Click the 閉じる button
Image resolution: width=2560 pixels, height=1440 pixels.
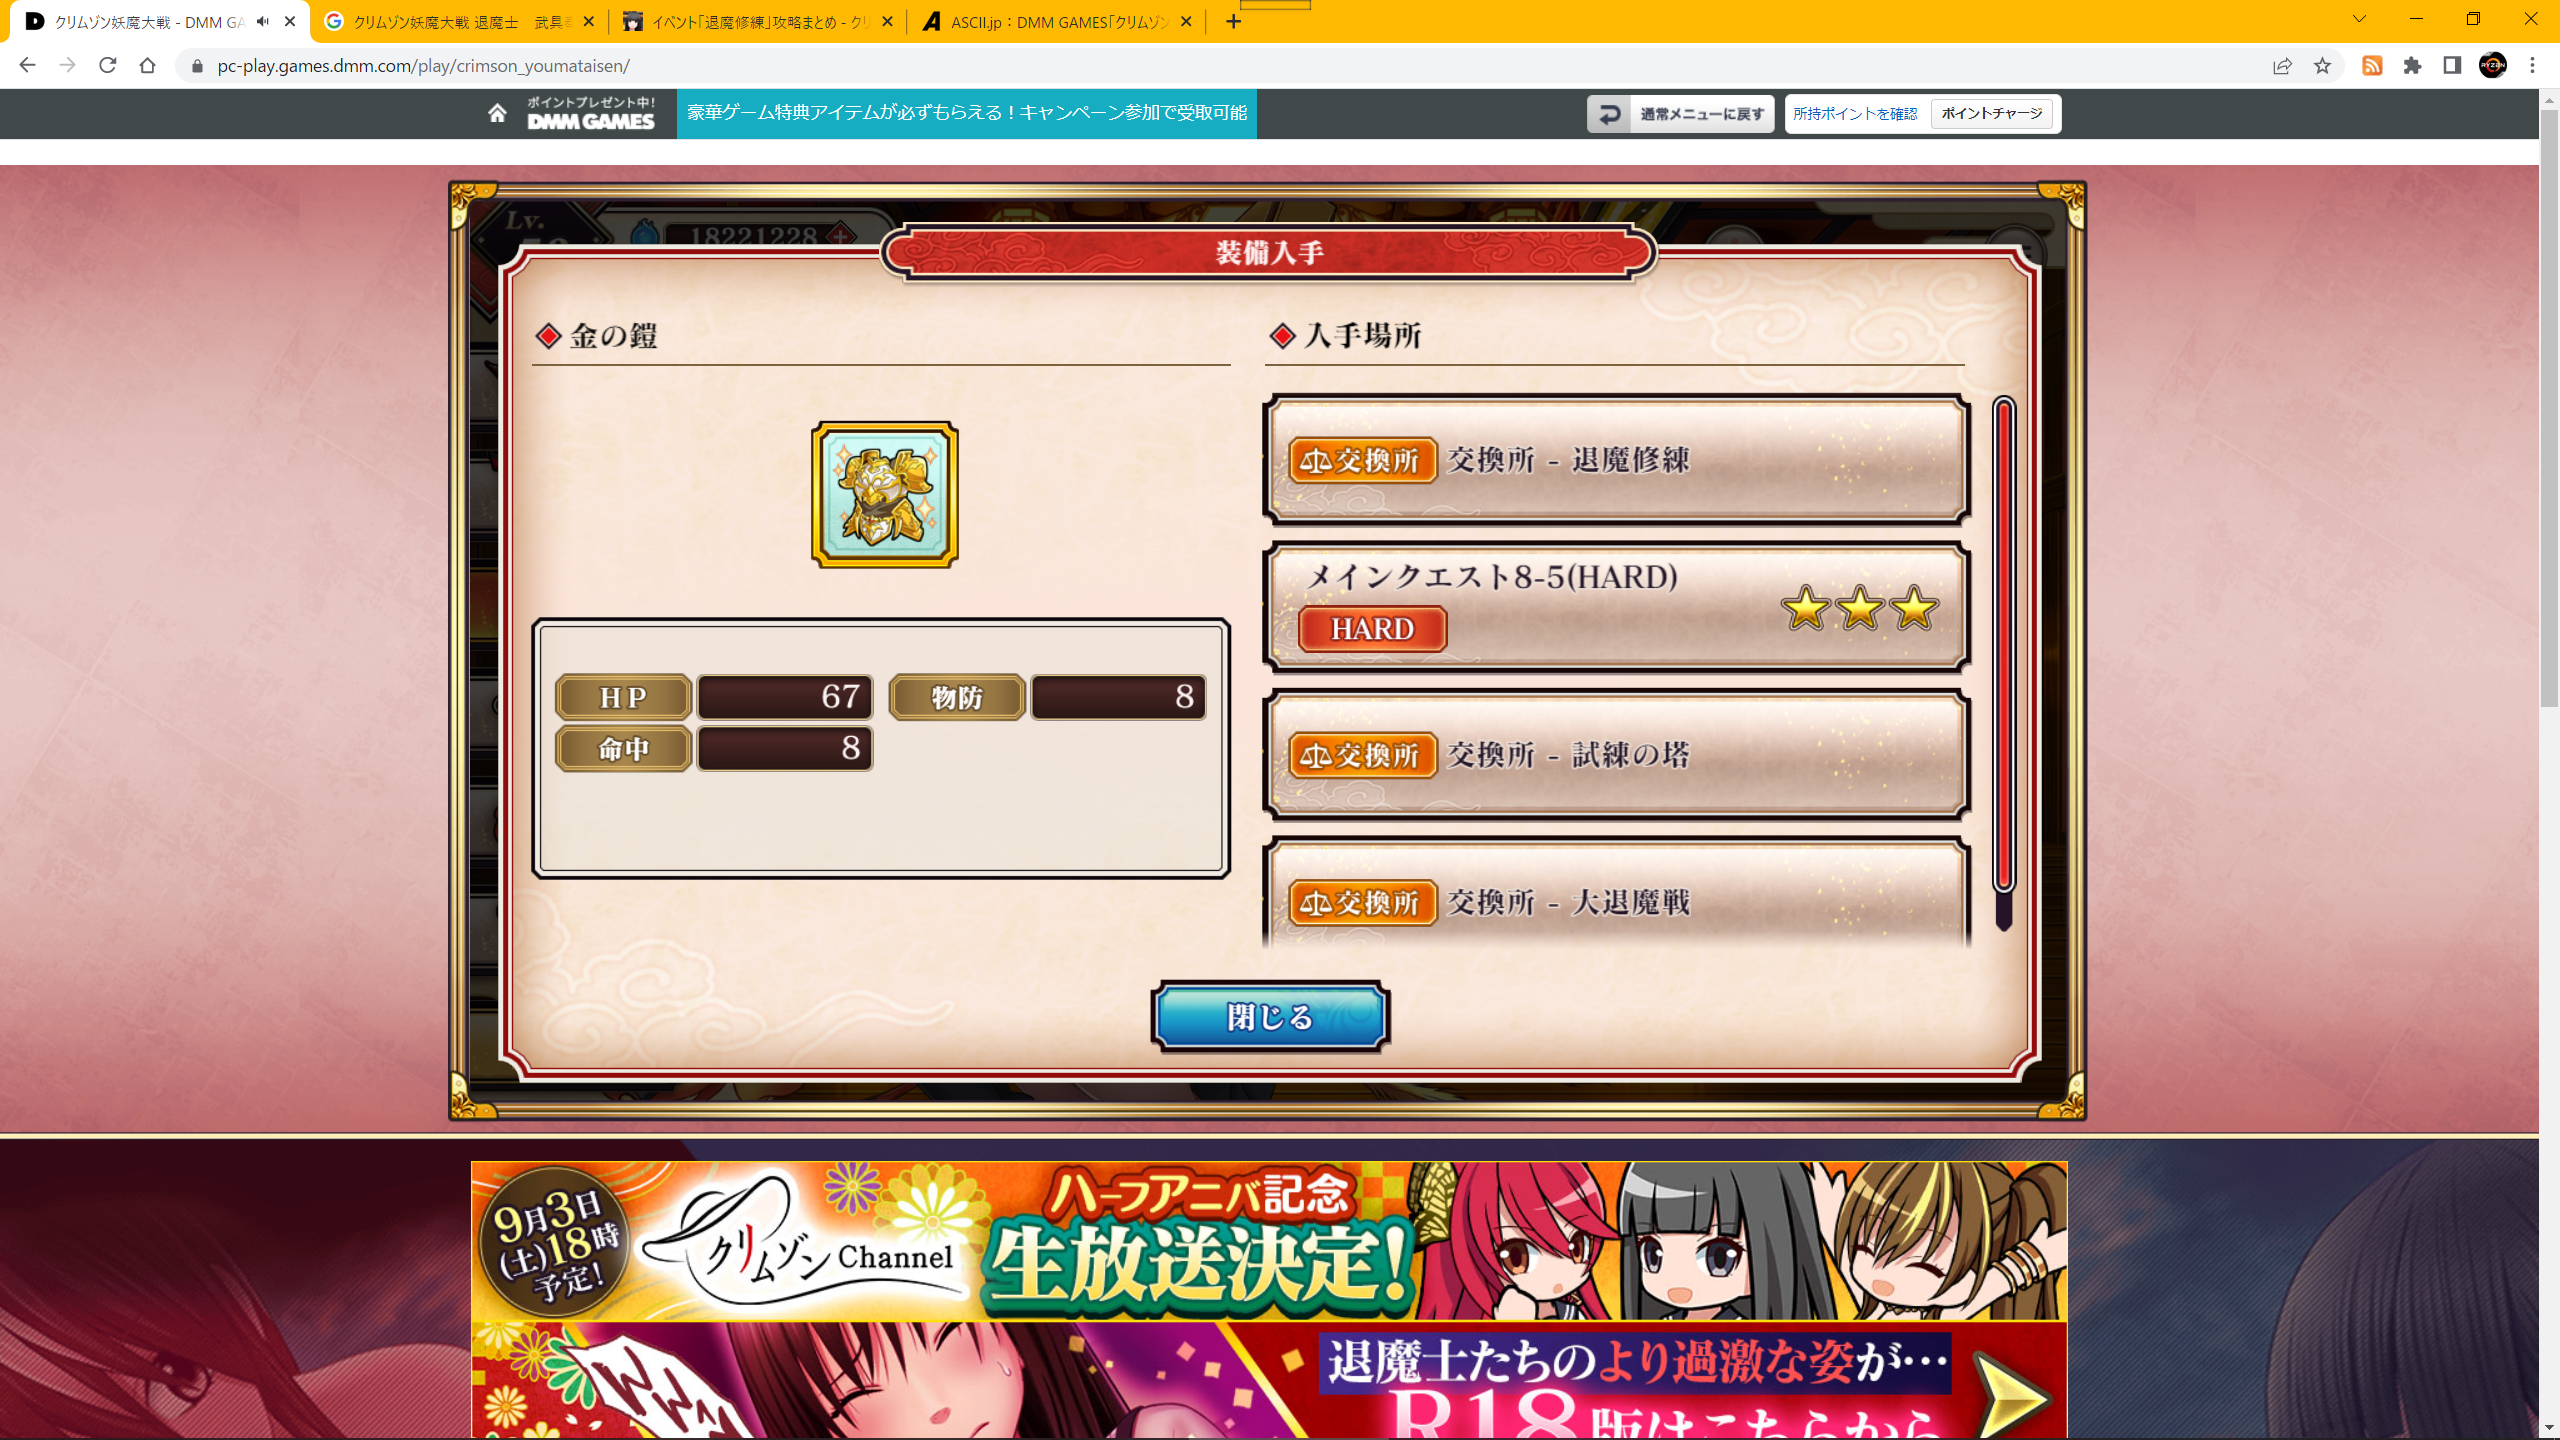(x=1270, y=1017)
